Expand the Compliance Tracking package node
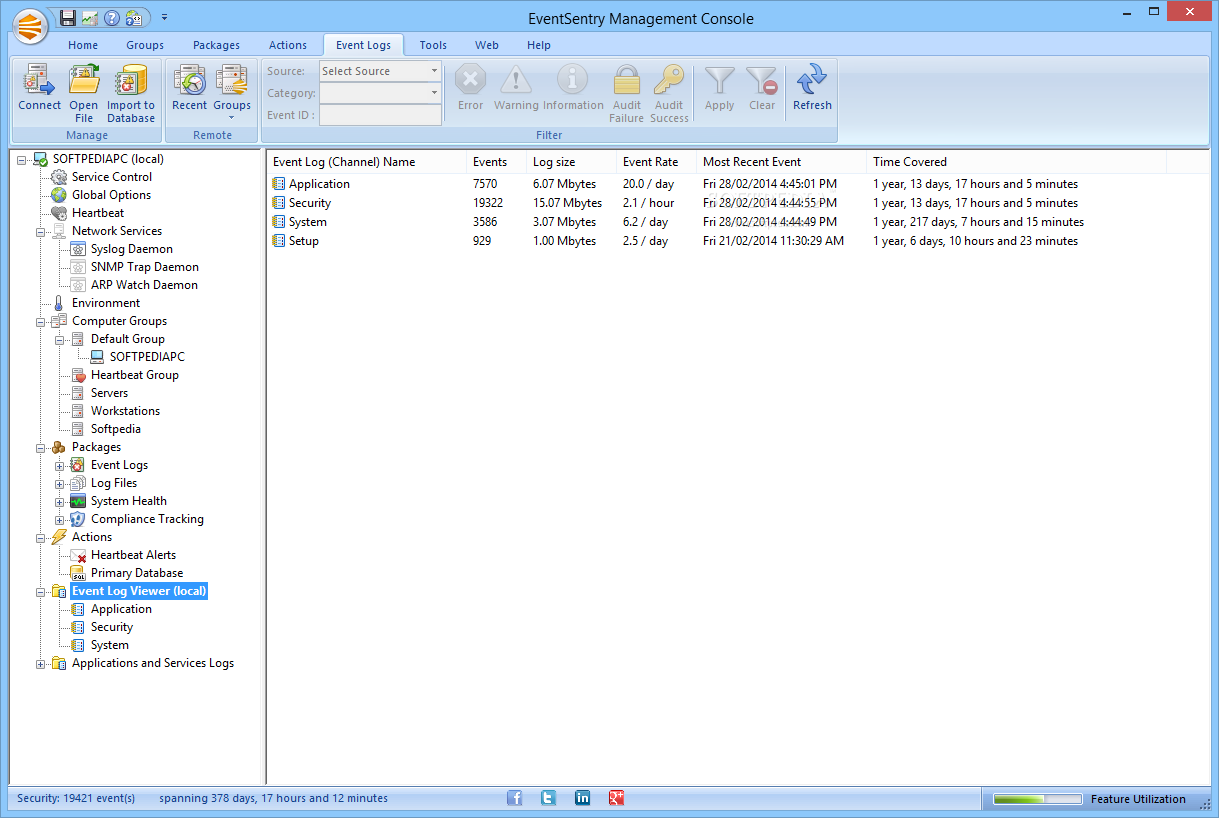The image size is (1219, 818). (x=60, y=519)
